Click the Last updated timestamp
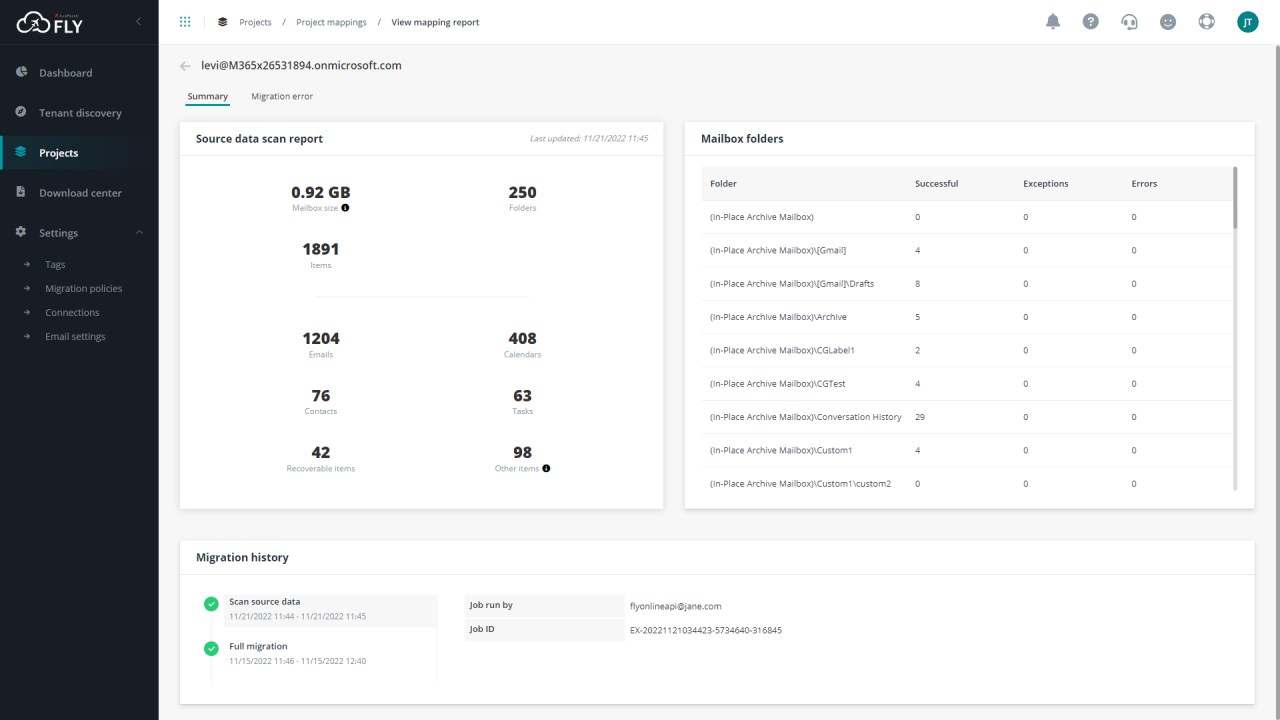This screenshot has width=1280, height=720. coord(588,139)
